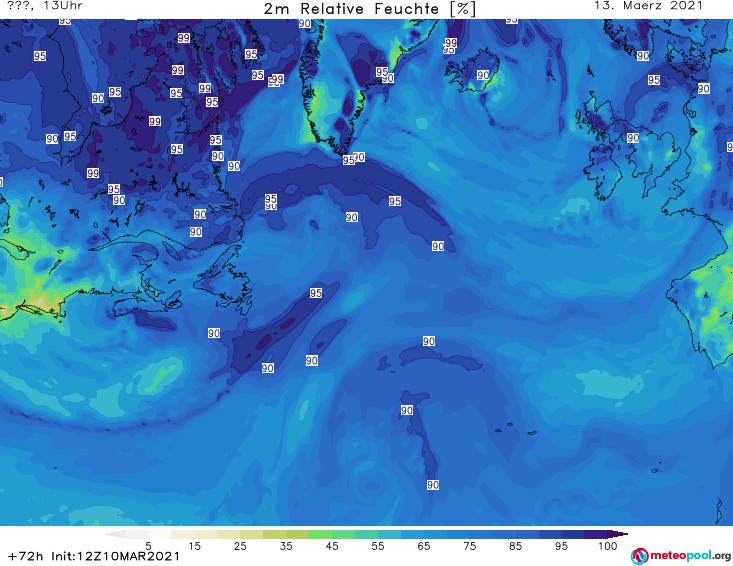Image resolution: width=733 pixels, height=566 pixels.
Task: Click the legend value "85"
Action: click(x=515, y=546)
